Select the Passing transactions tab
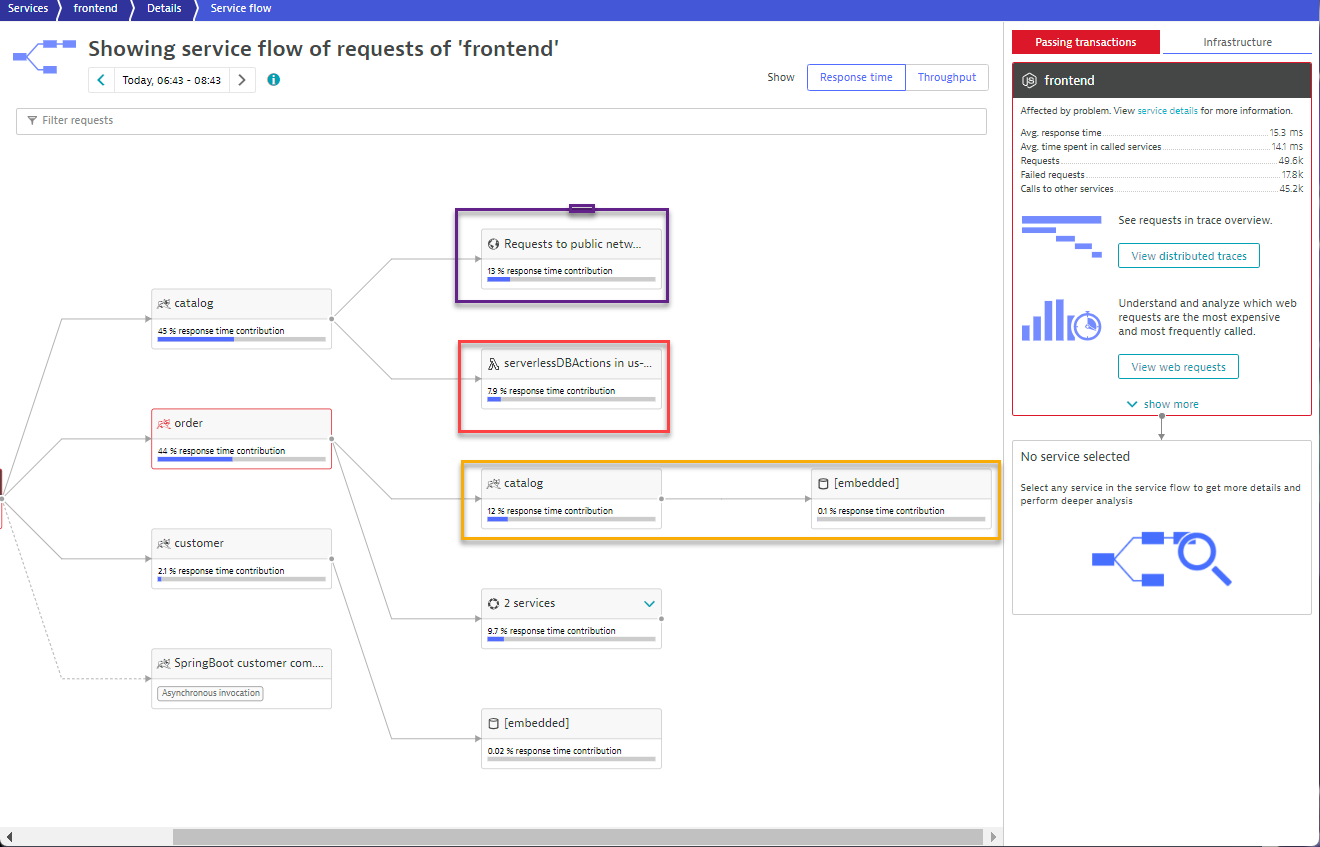 pyautogui.click(x=1085, y=42)
